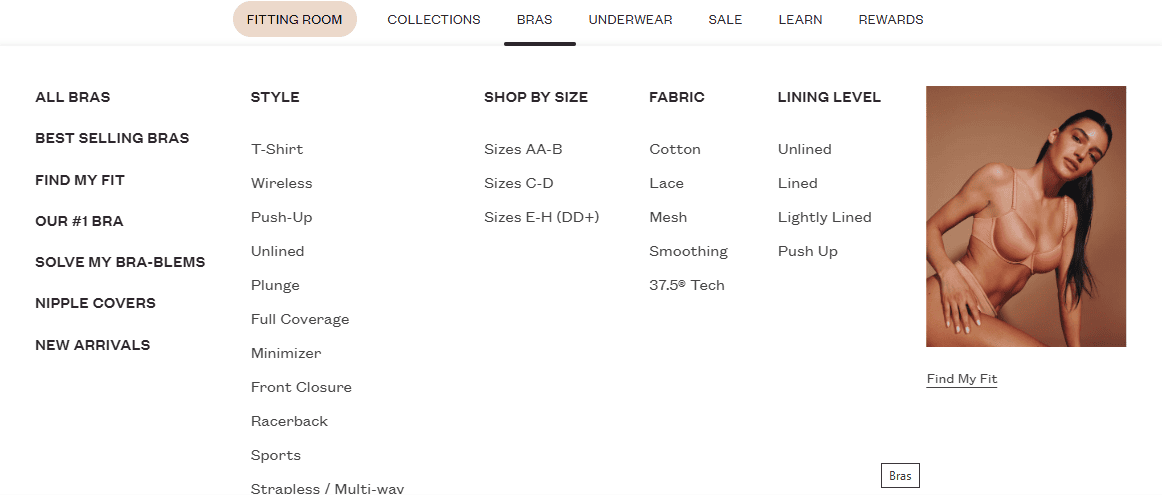Open Best Selling Bras

(112, 139)
